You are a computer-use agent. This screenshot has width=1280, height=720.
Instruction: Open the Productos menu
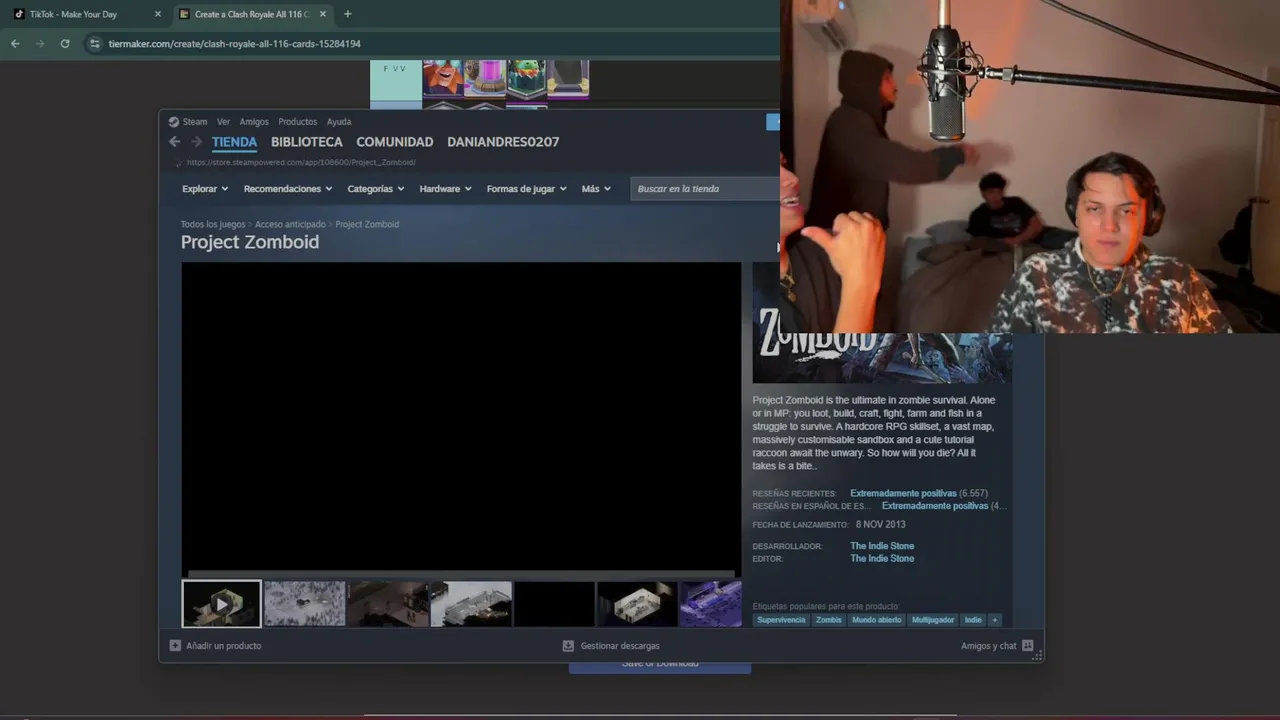click(297, 122)
